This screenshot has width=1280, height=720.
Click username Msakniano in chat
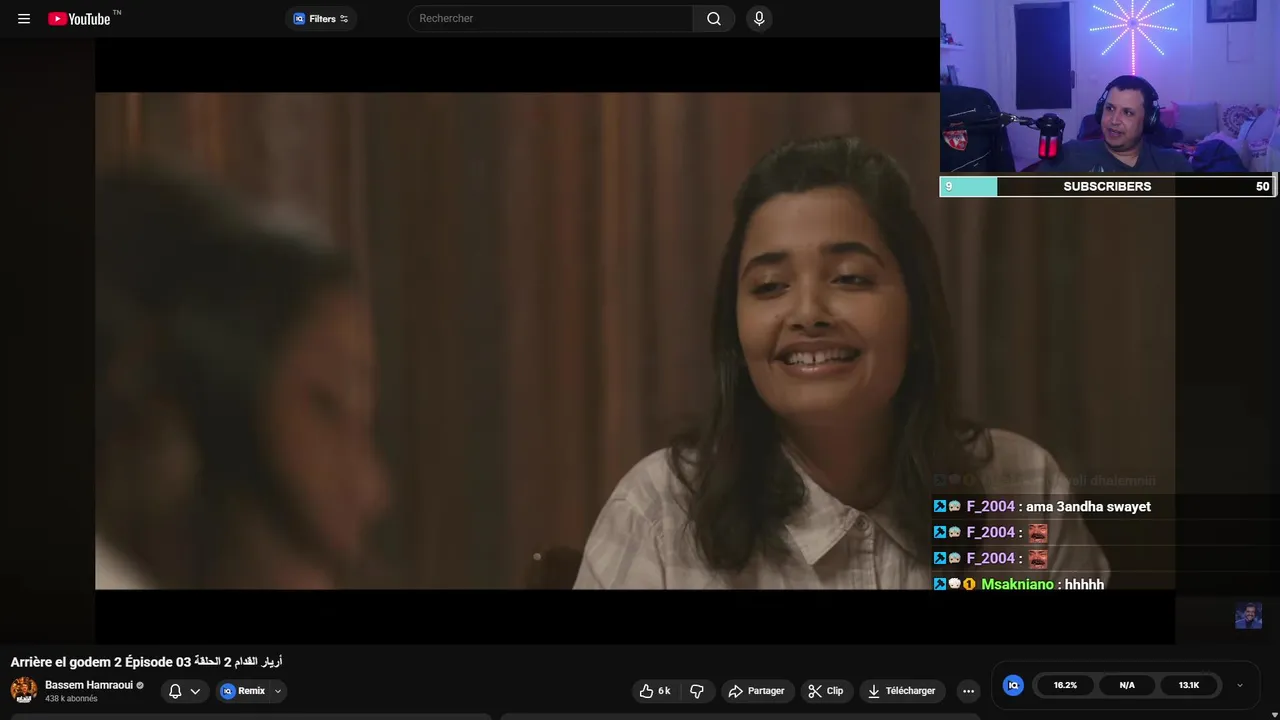(x=1017, y=584)
